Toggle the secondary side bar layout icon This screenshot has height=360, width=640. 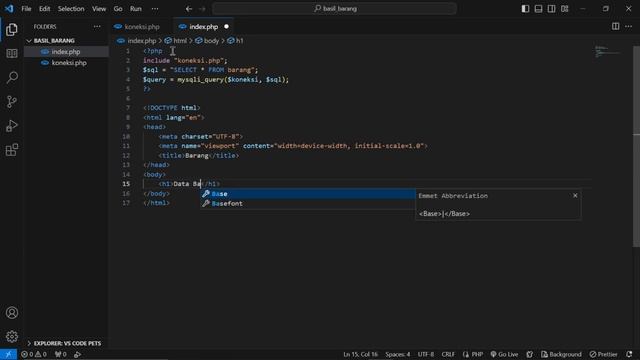point(551,9)
